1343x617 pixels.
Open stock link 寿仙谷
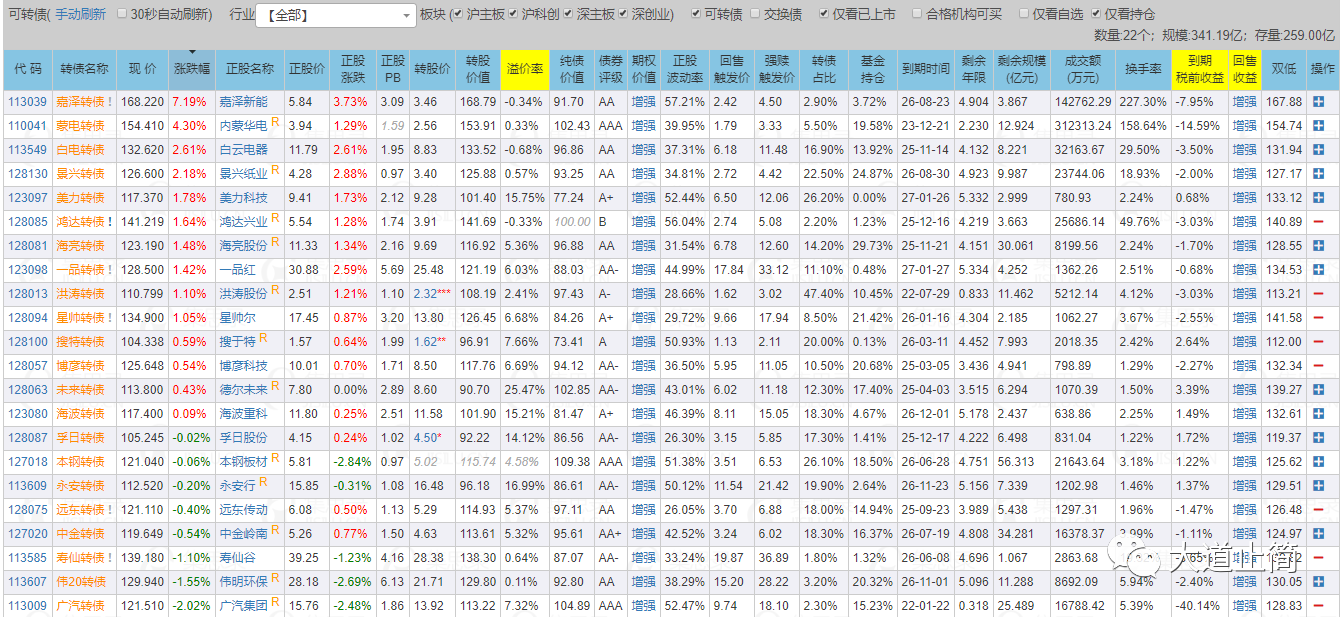238,558
